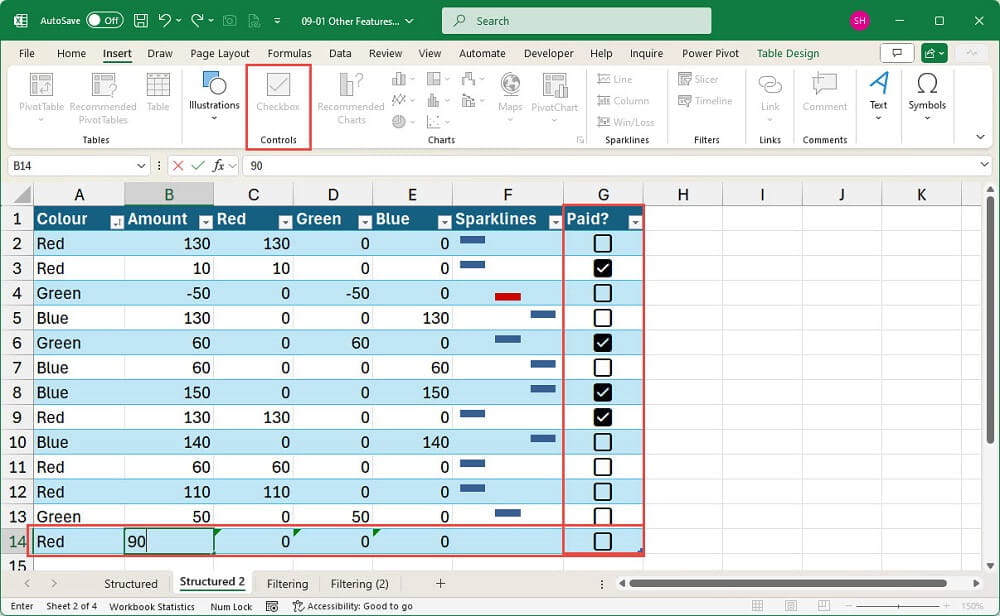Confirm formula entry with checkmark icon
Image resolution: width=1000 pixels, height=616 pixels.
198,166
